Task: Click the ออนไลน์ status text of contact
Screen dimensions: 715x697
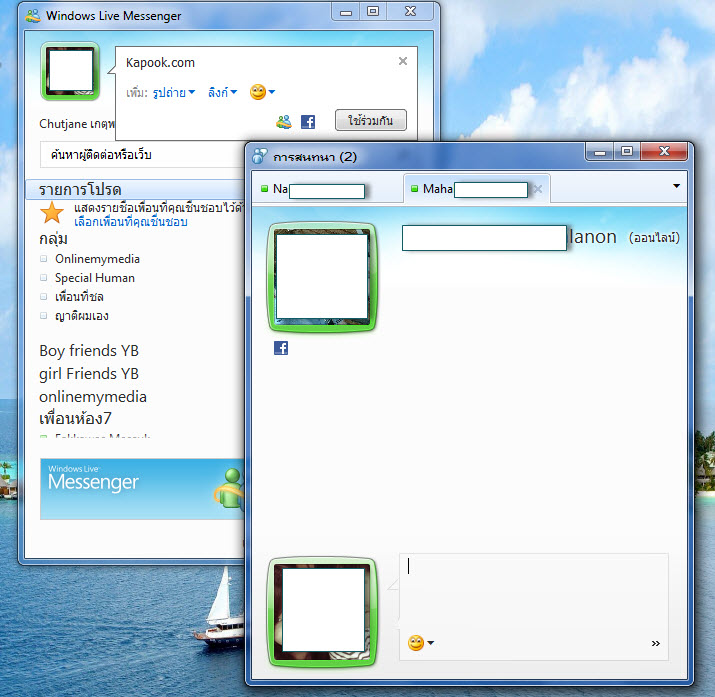Action: [x=654, y=237]
